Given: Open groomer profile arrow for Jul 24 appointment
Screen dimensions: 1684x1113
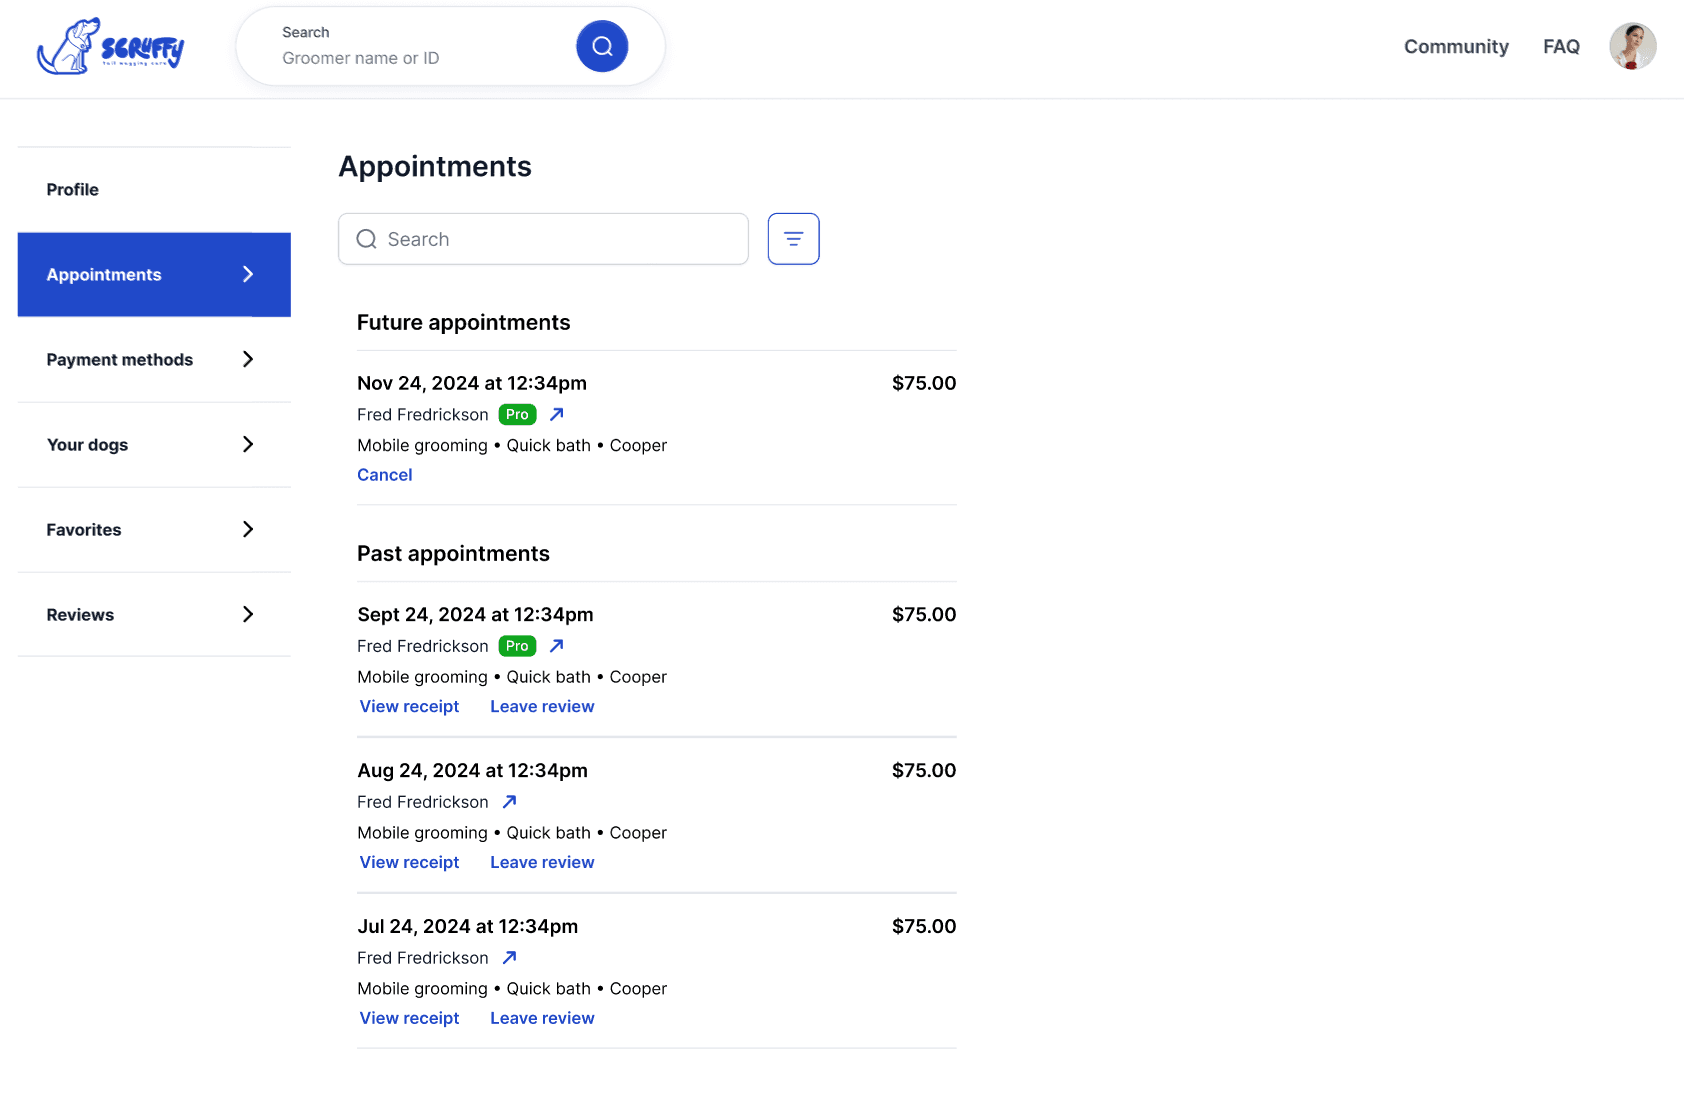Looking at the screenshot, I should click(x=509, y=958).
